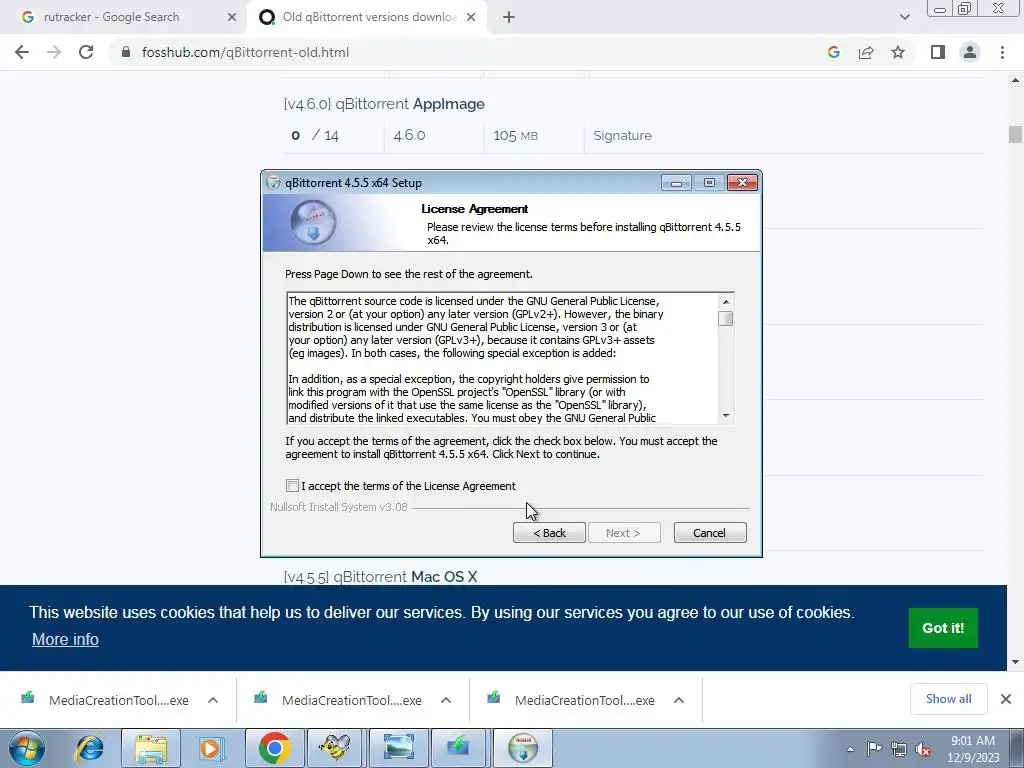Open the Chrome tab search dropdown
Viewport: 1024px width, 768px height.
click(904, 17)
